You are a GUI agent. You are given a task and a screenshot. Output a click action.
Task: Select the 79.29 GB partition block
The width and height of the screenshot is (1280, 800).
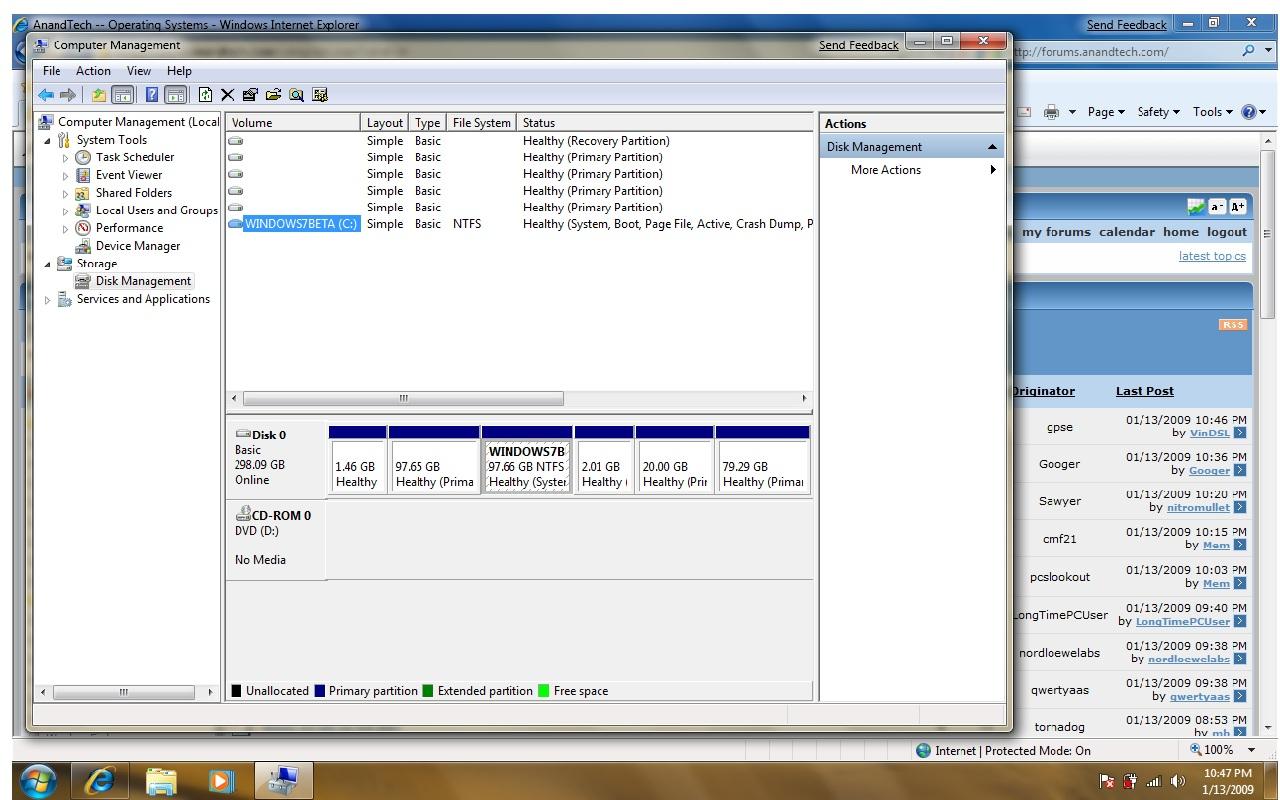click(x=762, y=460)
